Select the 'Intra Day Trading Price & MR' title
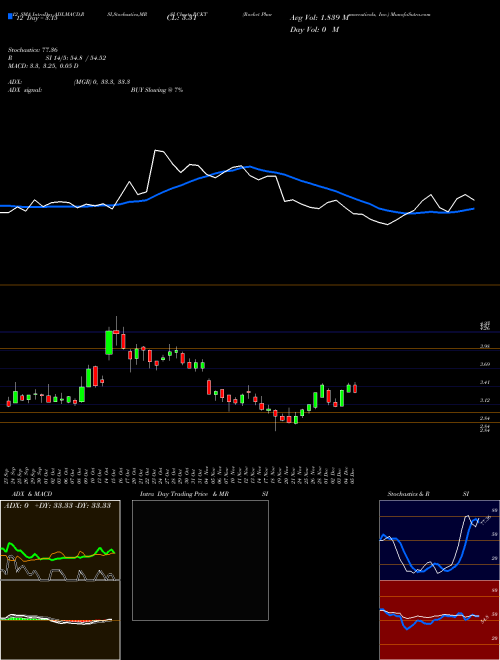Image resolution: width=500 pixels, height=660 pixels. 185,494
